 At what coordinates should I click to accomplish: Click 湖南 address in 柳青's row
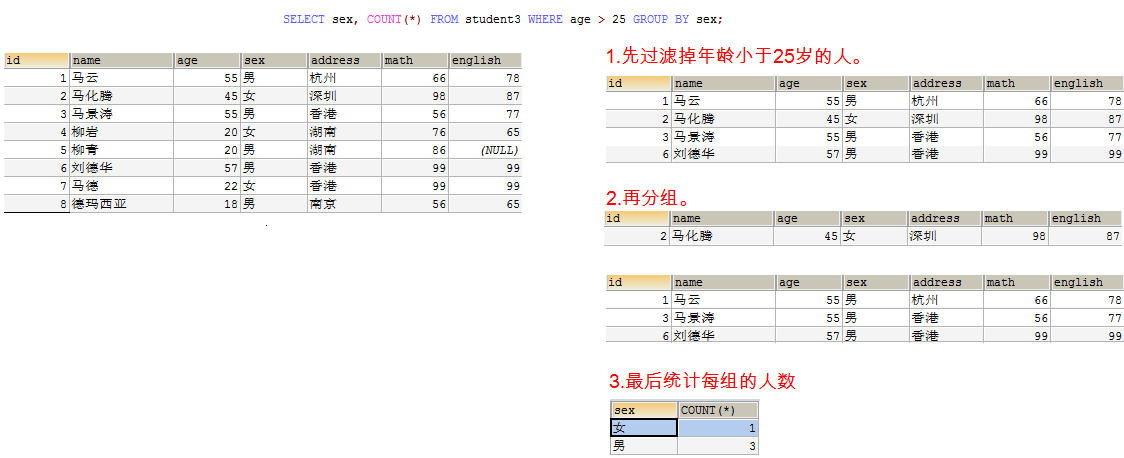click(x=345, y=150)
